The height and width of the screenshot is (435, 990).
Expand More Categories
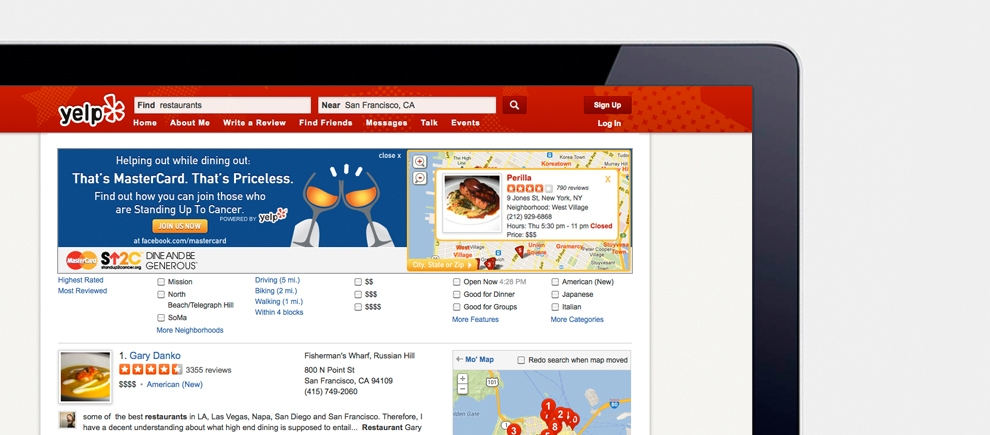tap(577, 319)
